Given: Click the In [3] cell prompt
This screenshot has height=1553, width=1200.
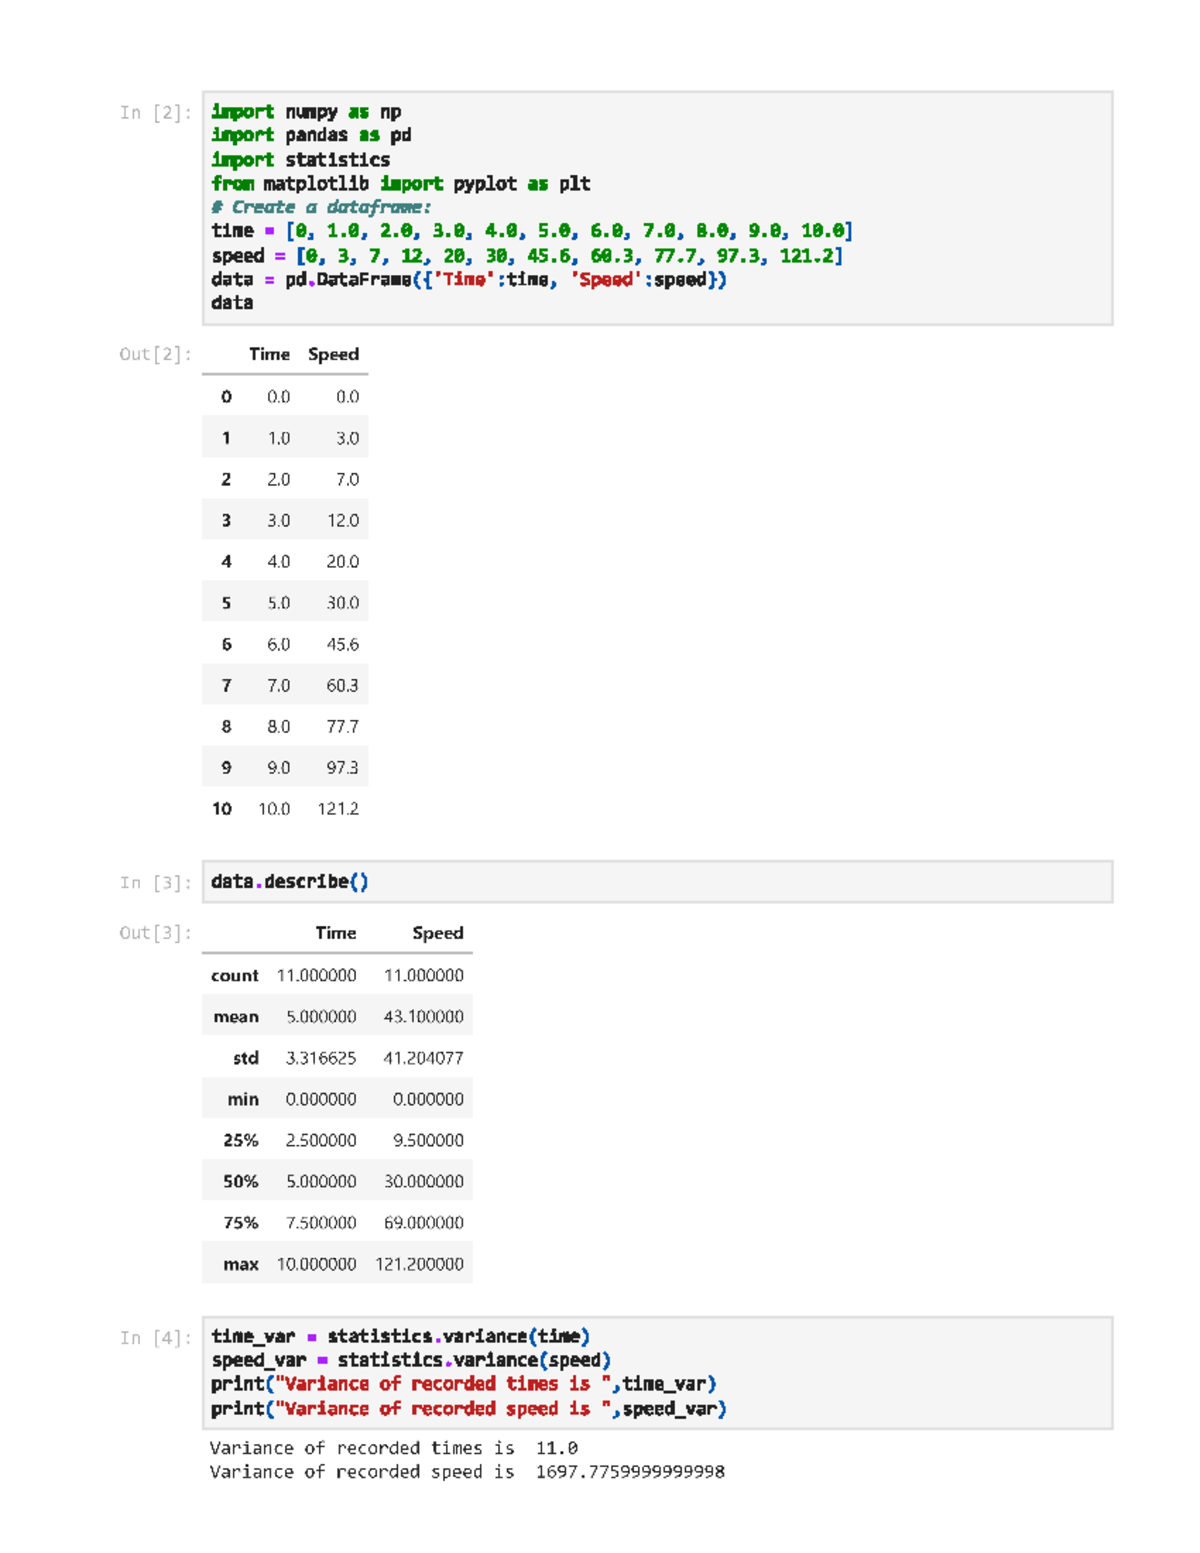Looking at the screenshot, I should pos(154,883).
